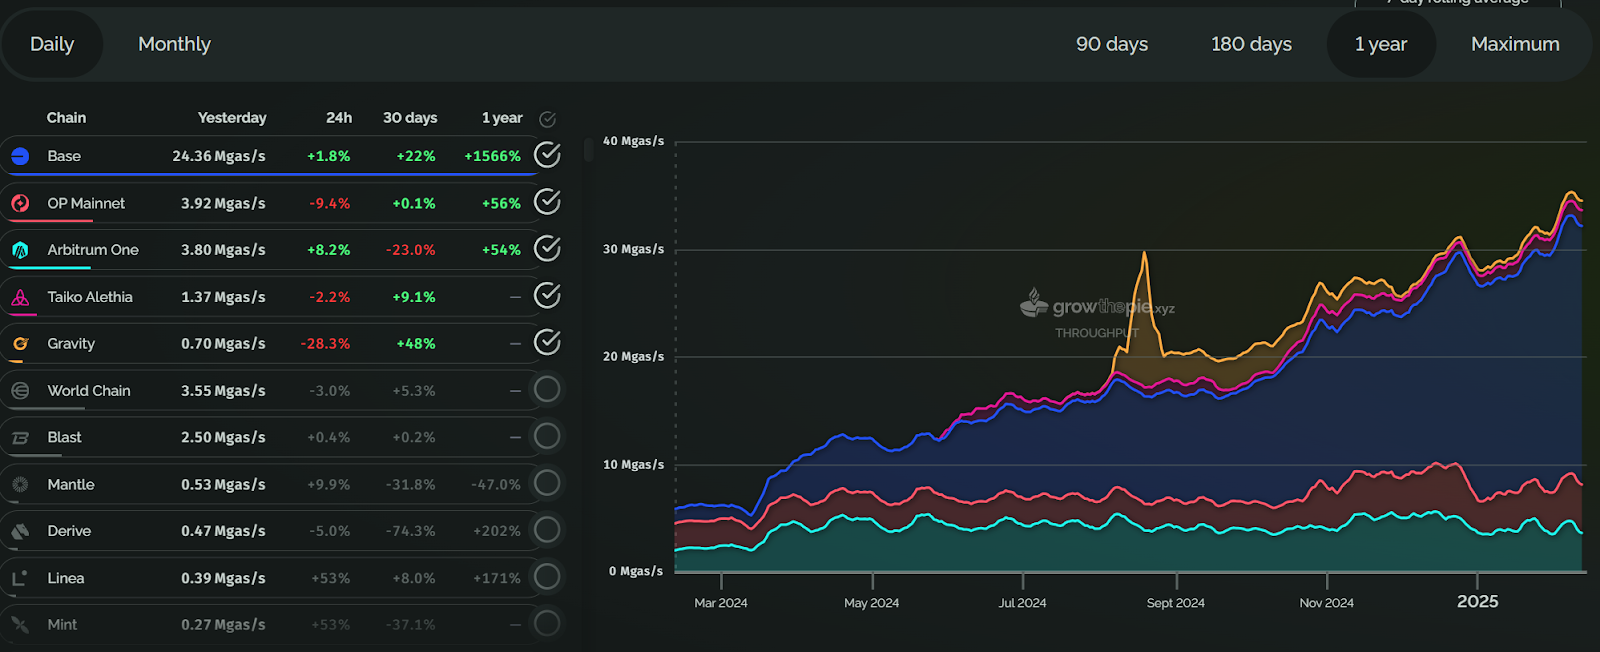
Task: Click the 2025 marker on timeline axis
Action: (1477, 601)
